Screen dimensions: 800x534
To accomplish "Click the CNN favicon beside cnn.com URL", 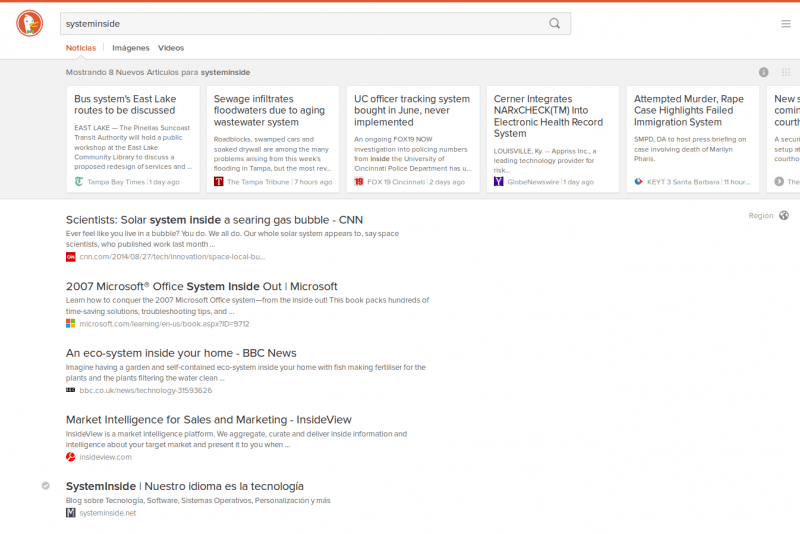I will [70, 257].
